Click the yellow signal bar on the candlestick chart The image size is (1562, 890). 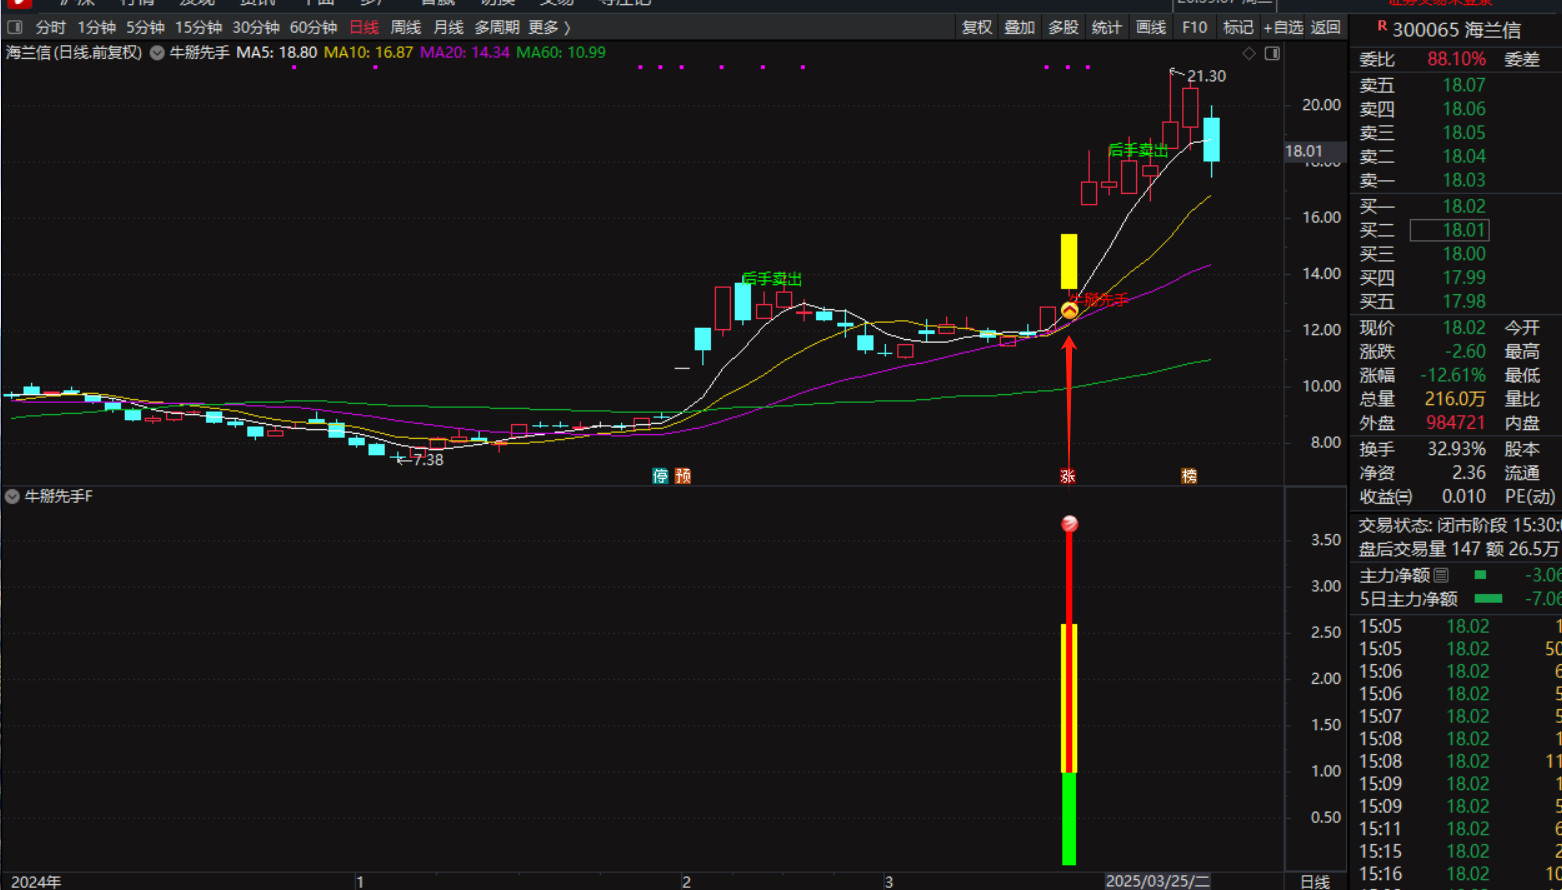(1069, 261)
